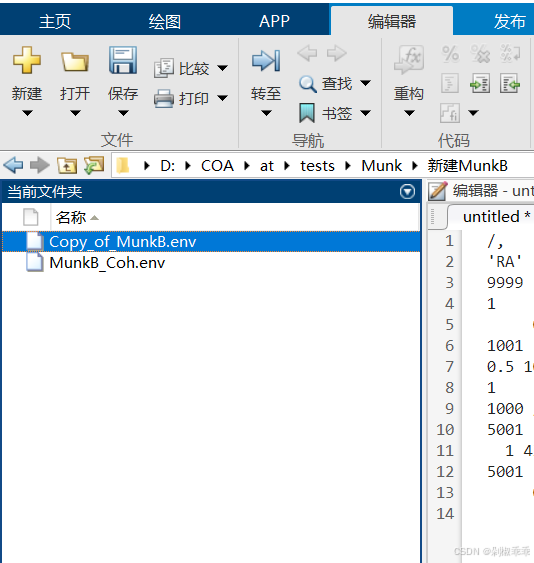The height and width of the screenshot is (563, 534).
Task: Open the Save (保存) dropdown arrow
Action: (x=123, y=113)
